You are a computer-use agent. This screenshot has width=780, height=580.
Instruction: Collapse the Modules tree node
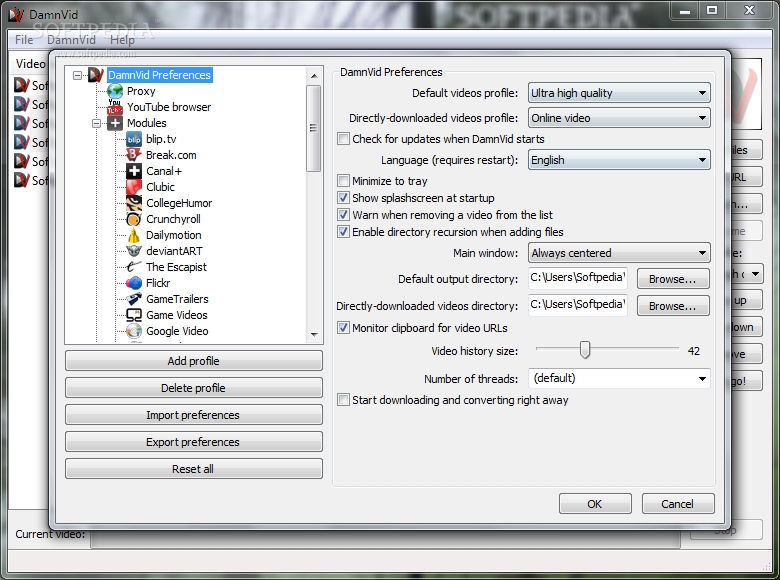tap(97, 123)
